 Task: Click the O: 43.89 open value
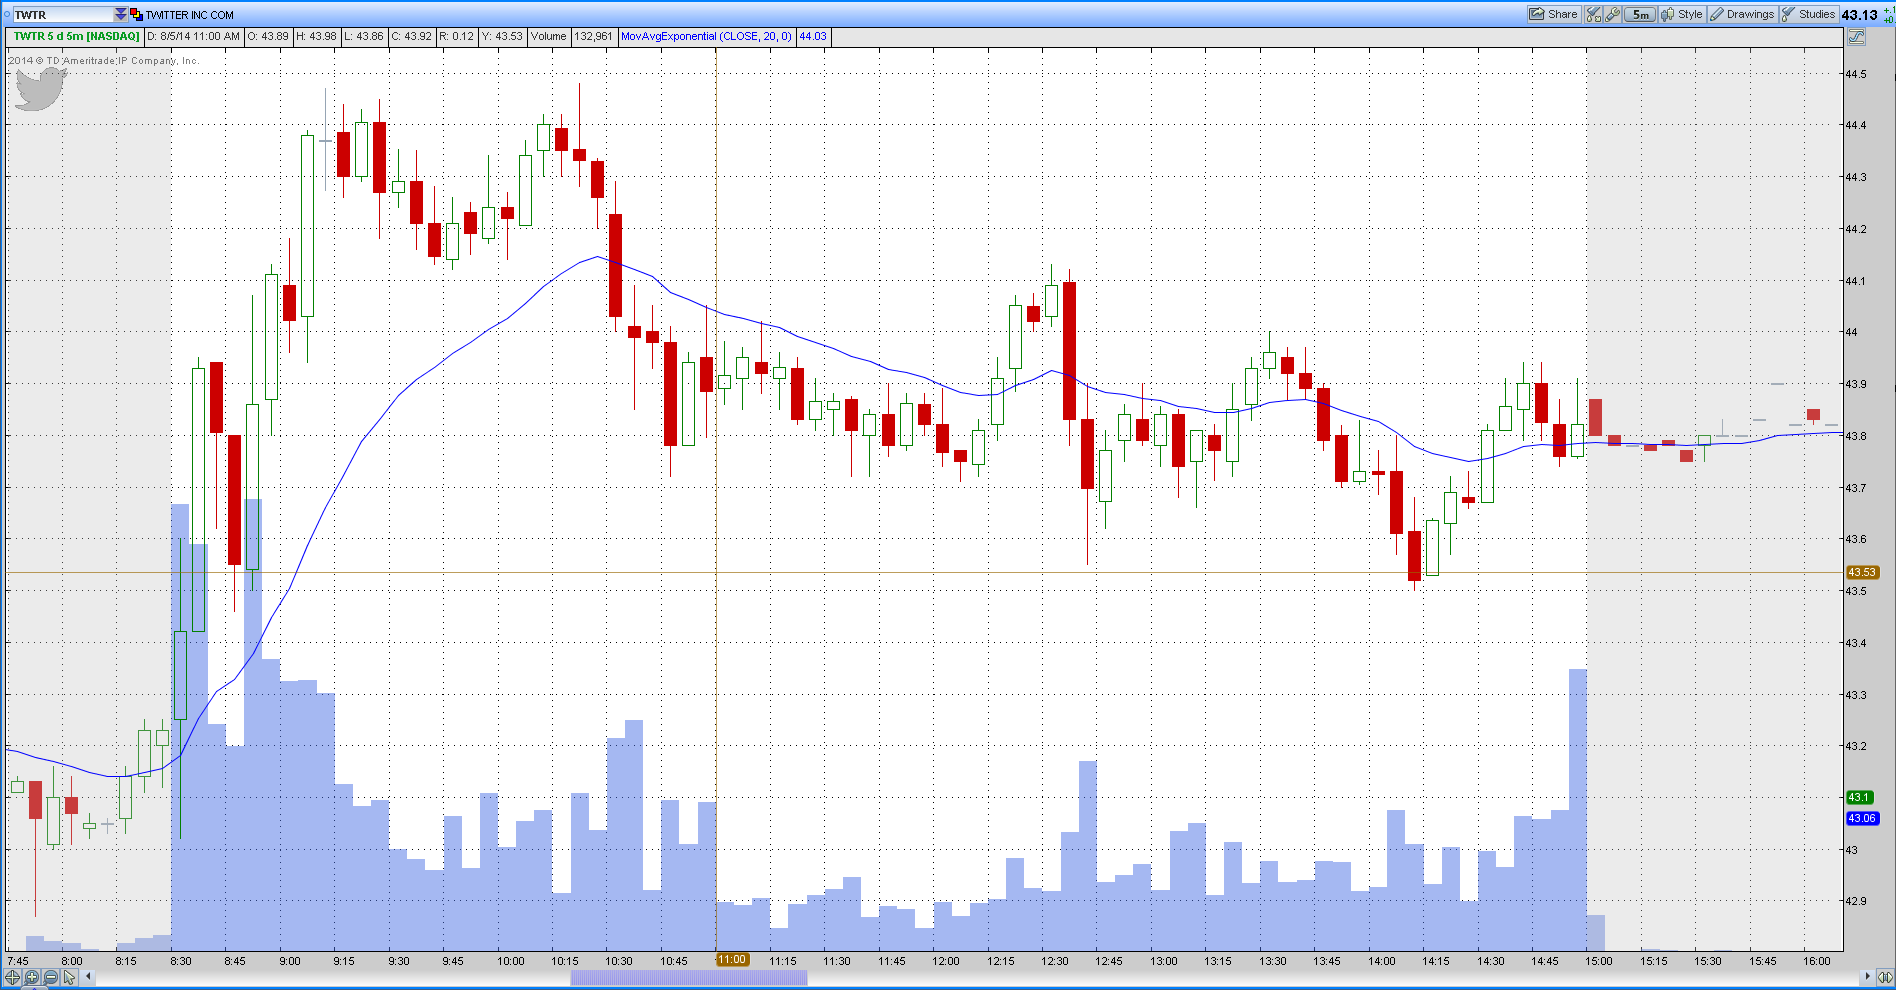[x=268, y=36]
